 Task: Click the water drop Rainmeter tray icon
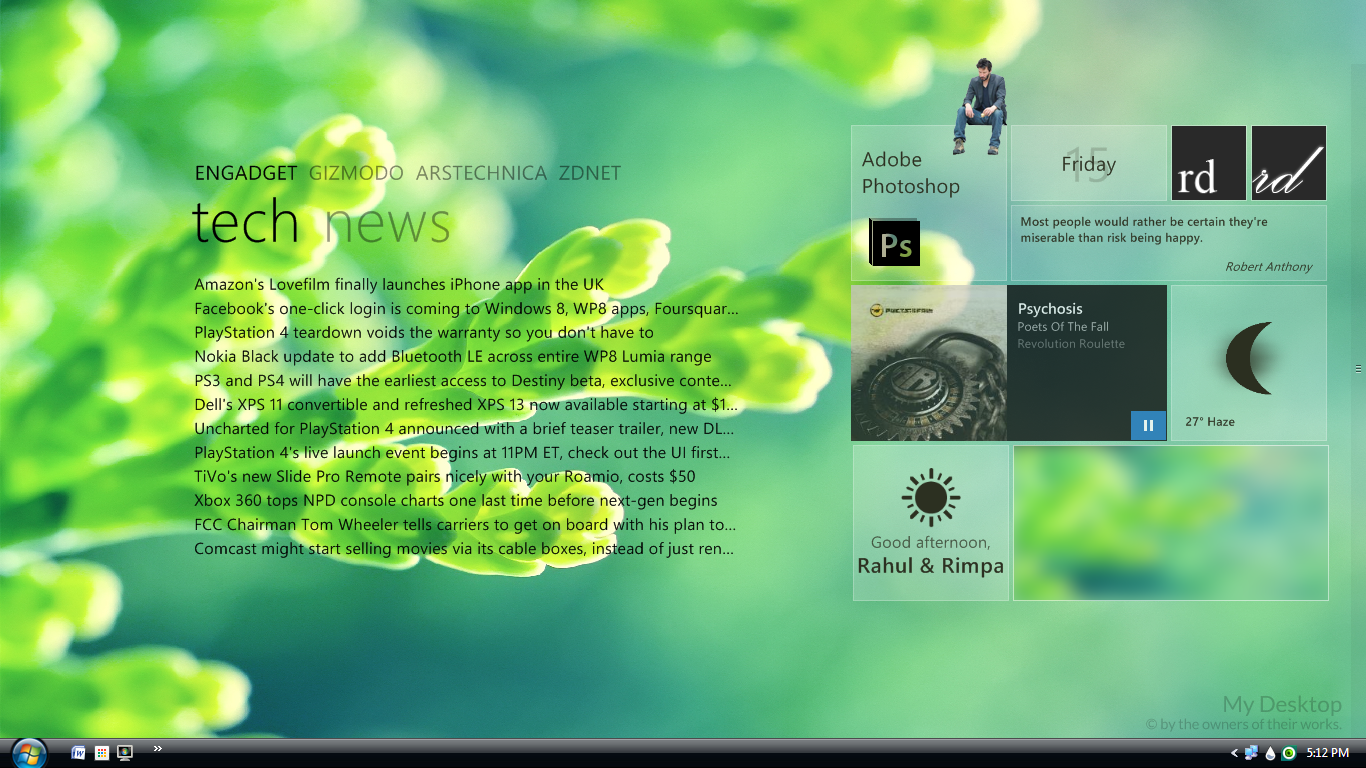tap(1271, 753)
